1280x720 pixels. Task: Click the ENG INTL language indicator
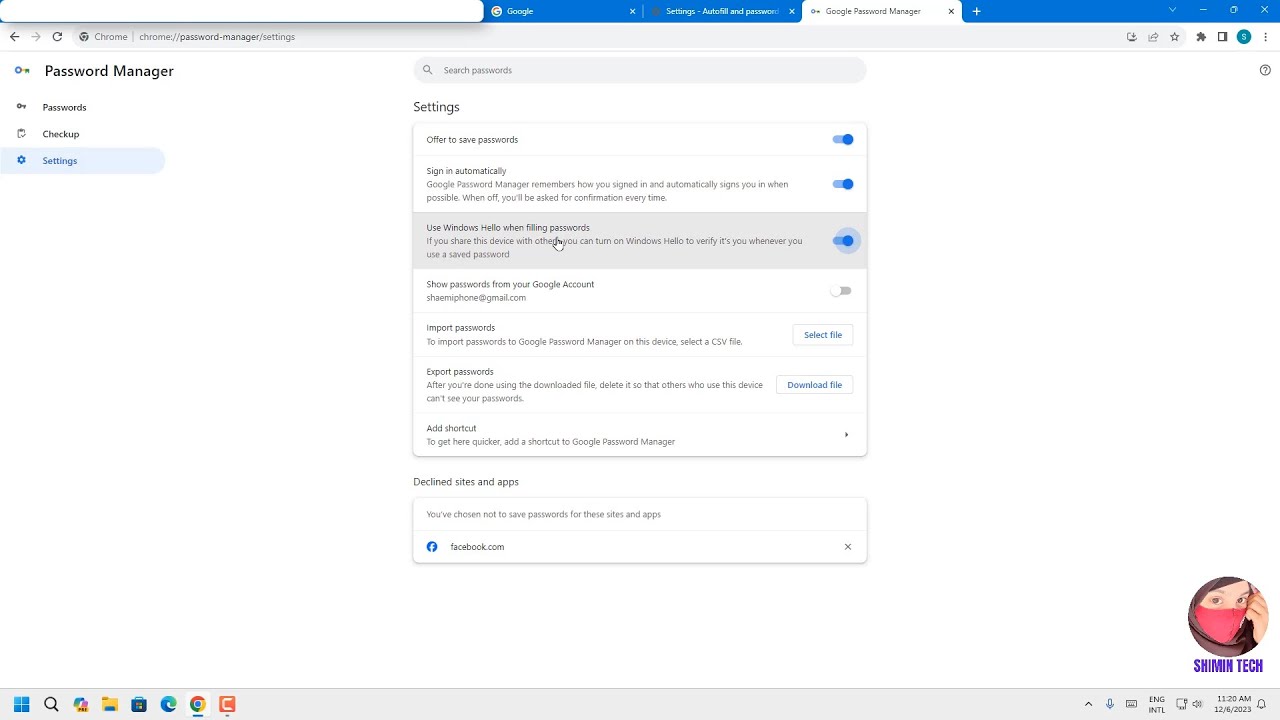(x=1157, y=704)
